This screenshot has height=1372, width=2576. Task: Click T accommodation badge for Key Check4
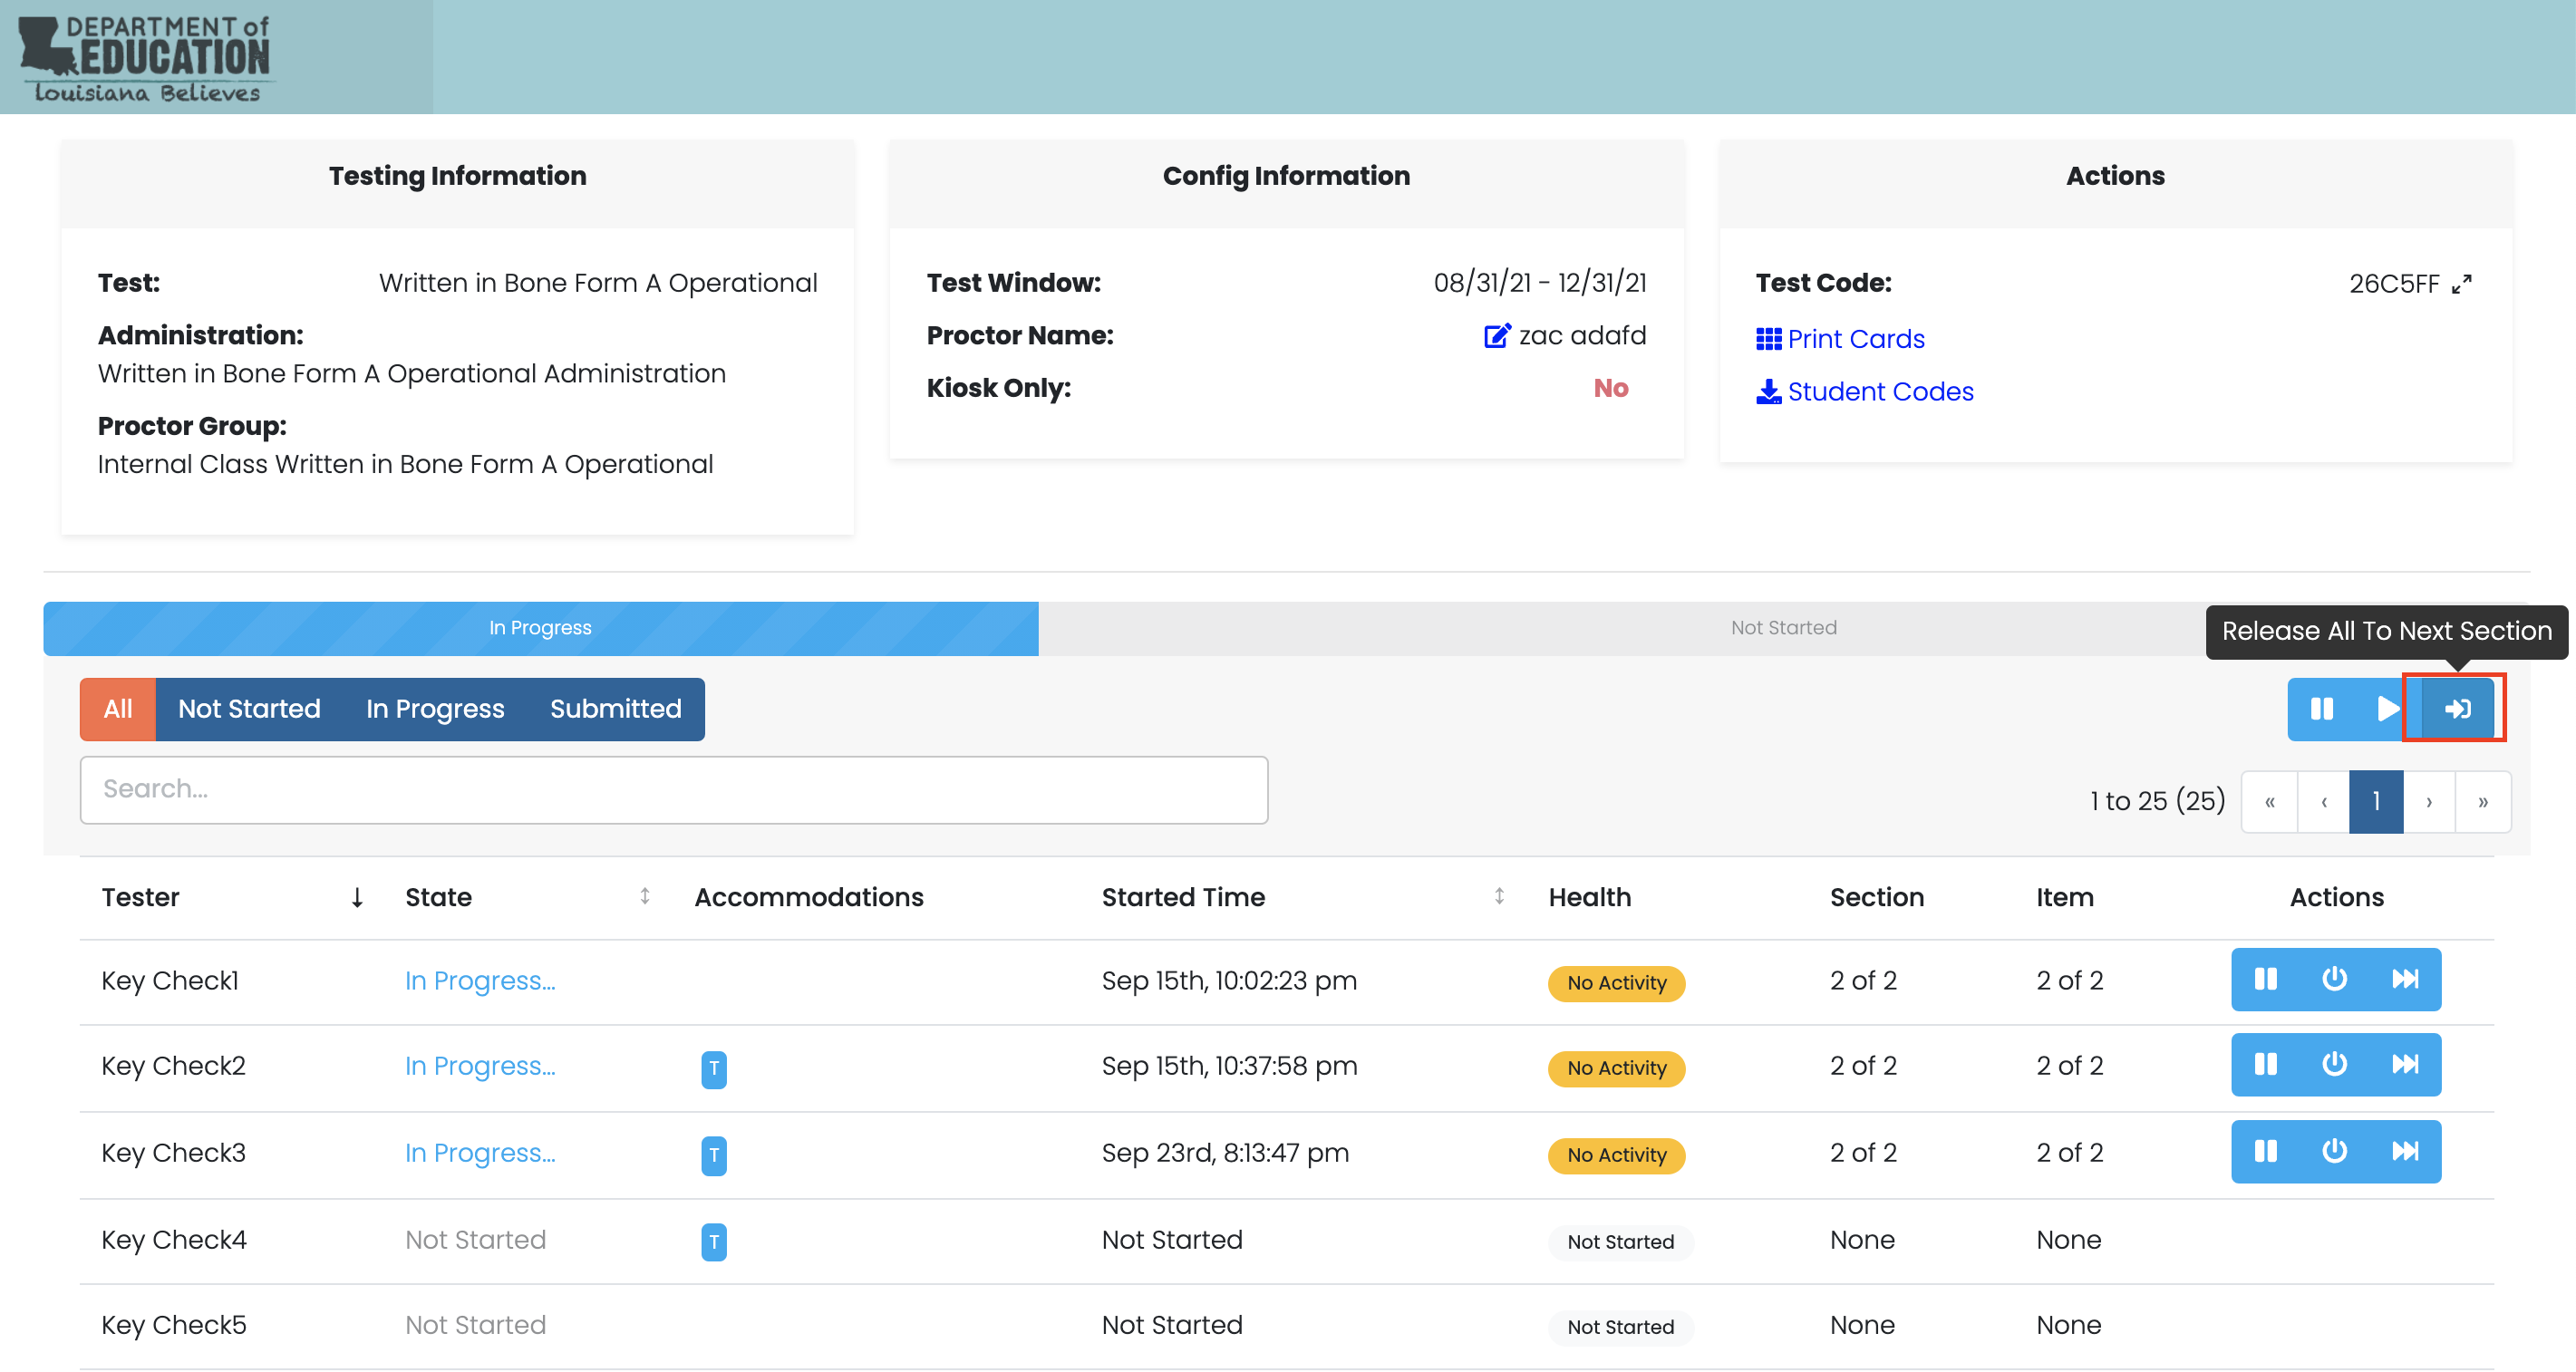(x=713, y=1241)
